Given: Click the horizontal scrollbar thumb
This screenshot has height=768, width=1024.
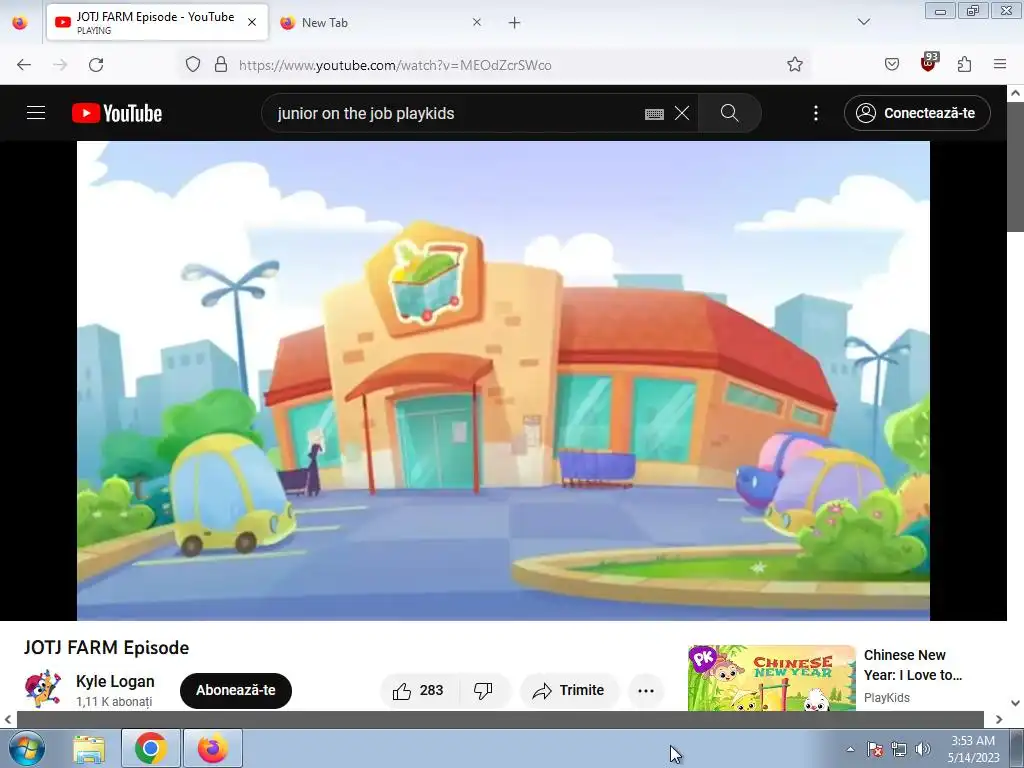Looking at the screenshot, I should (x=500, y=719).
